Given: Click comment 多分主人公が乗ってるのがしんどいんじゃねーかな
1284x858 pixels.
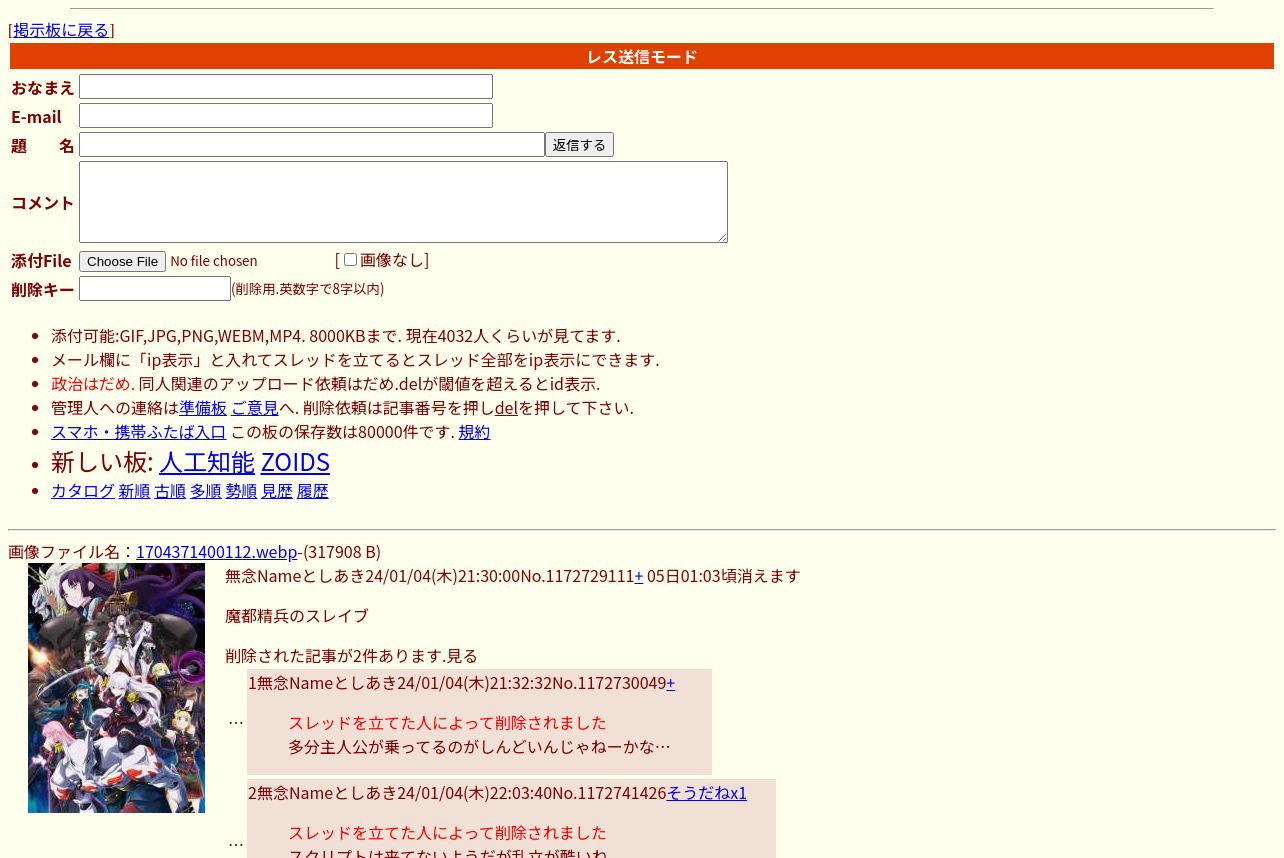Looking at the screenshot, I should pos(479,746).
